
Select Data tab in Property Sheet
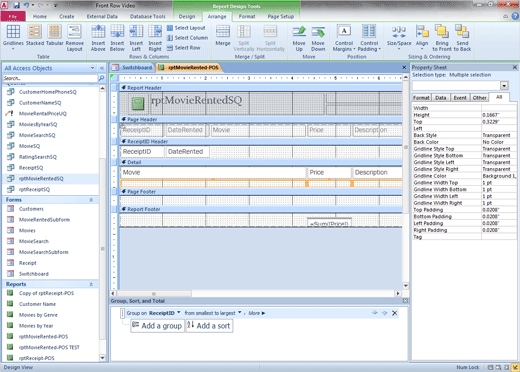point(441,98)
